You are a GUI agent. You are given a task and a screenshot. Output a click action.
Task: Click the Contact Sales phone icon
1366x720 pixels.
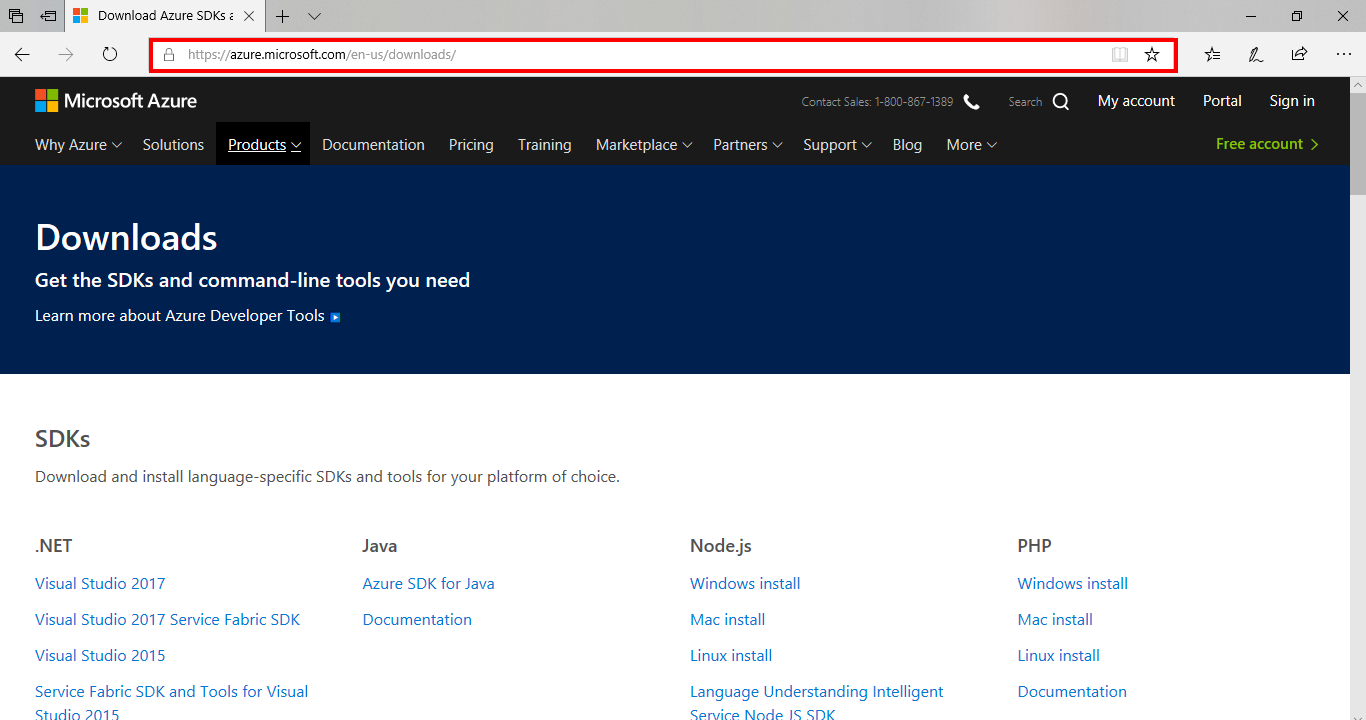(x=971, y=102)
